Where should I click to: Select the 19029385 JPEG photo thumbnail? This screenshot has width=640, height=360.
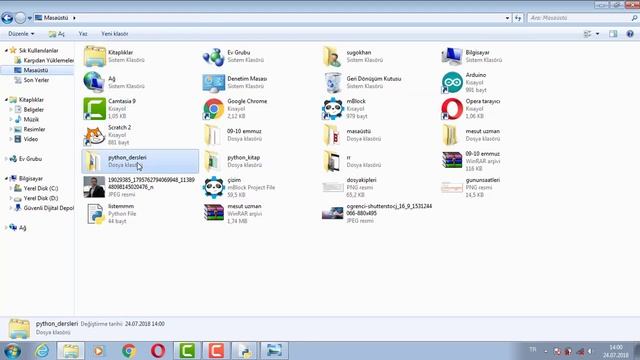point(94,187)
